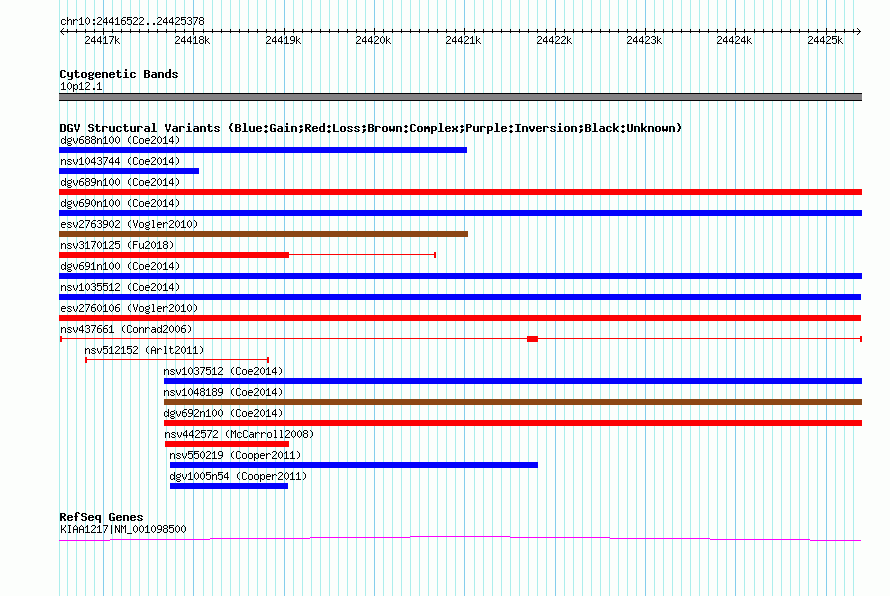Select the red dgv689n100 loss bar
This screenshot has height=596, width=890.
(460, 192)
